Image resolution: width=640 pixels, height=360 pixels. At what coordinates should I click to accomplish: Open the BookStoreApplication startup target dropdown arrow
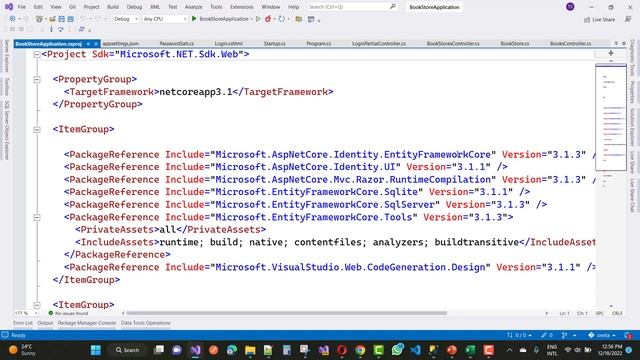tap(251, 19)
